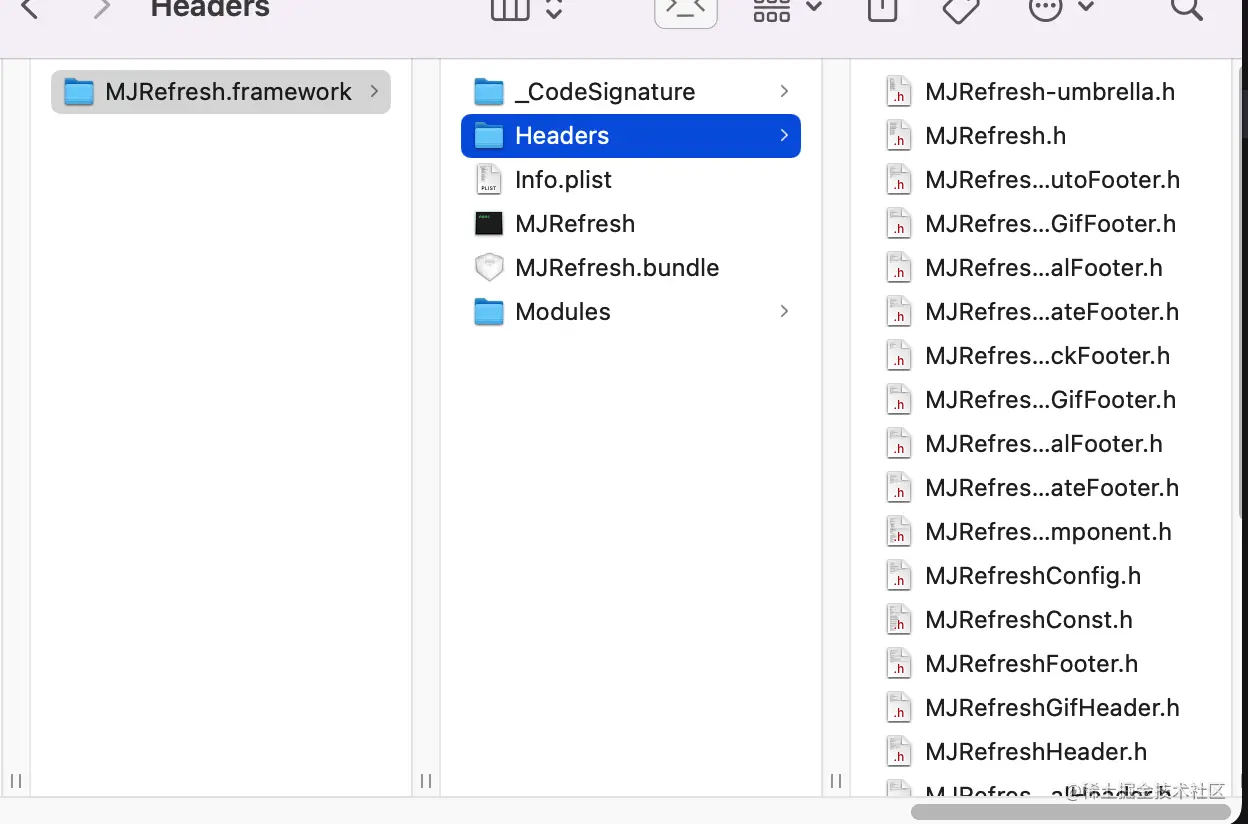Go back with the back arrow
Image resolution: width=1248 pixels, height=824 pixels.
point(29,9)
